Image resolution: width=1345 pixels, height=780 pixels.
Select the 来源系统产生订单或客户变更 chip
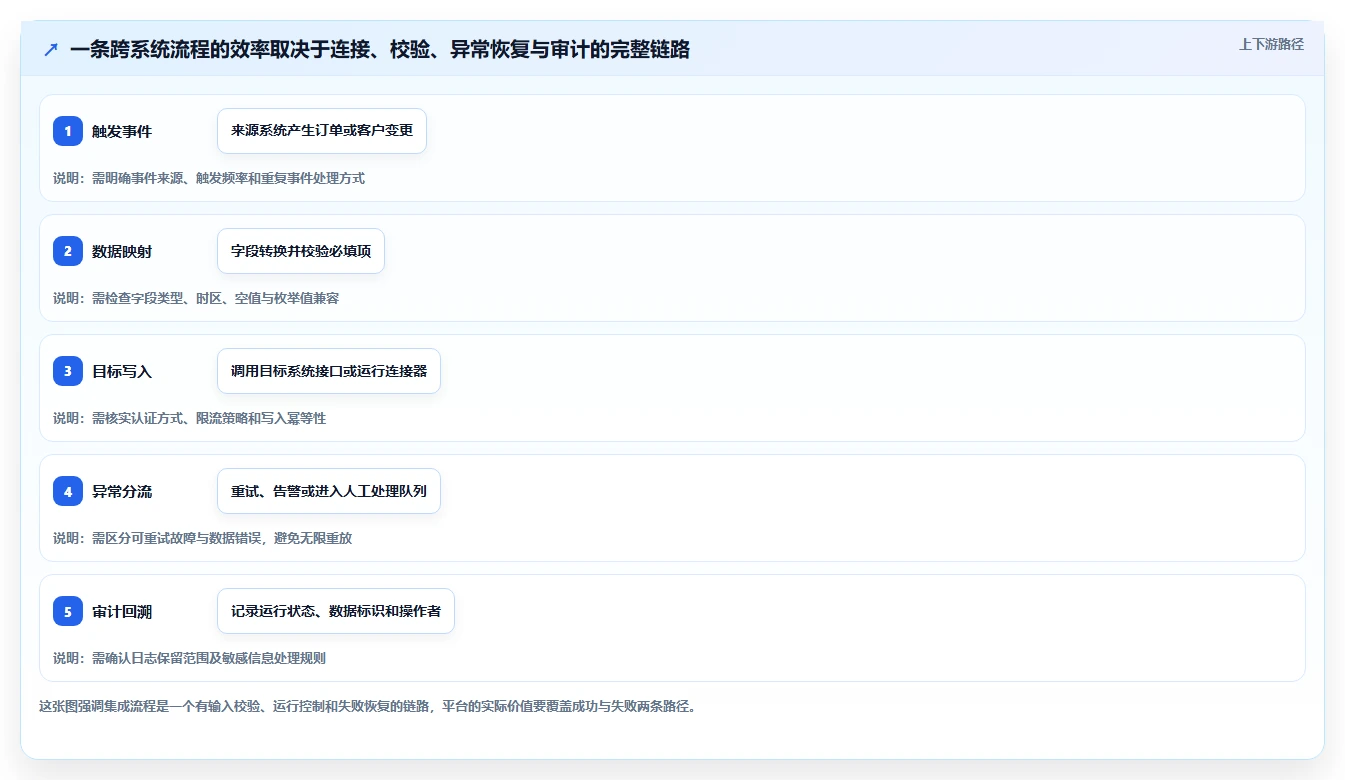[322, 131]
